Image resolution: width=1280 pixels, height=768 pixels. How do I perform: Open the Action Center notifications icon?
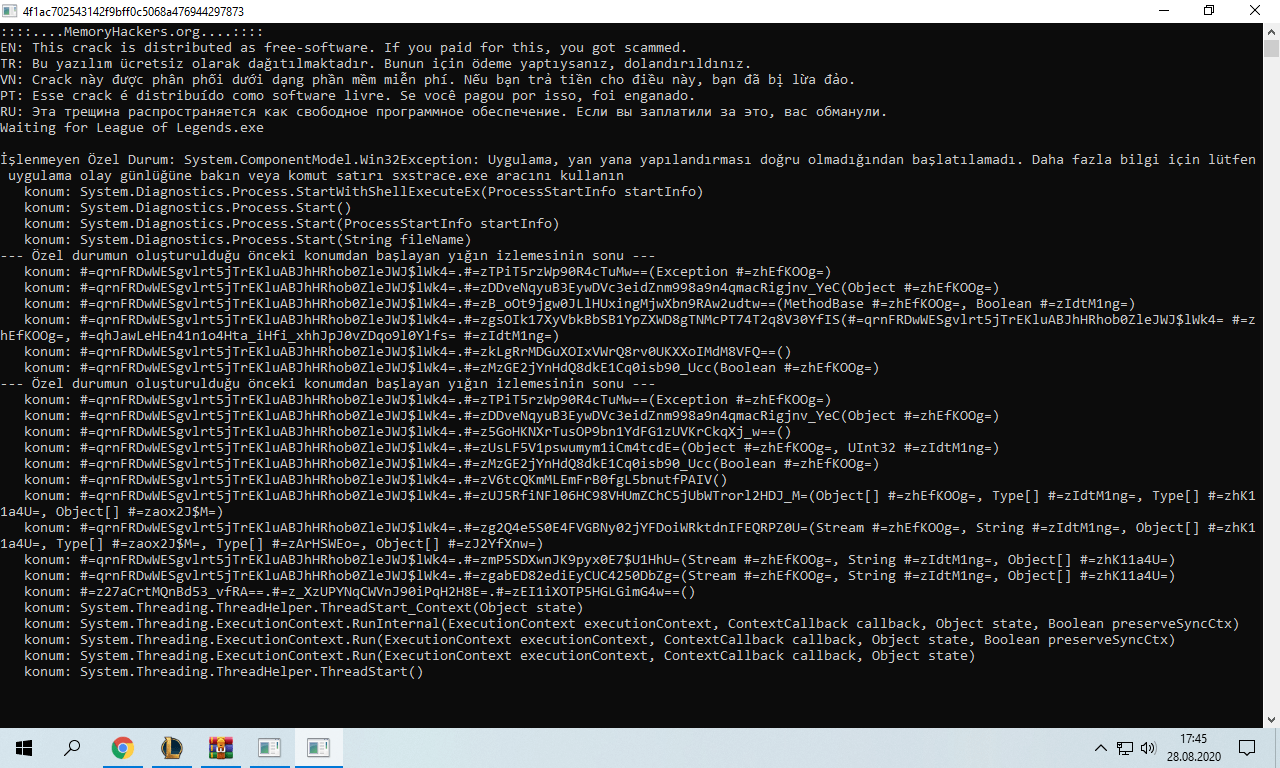click(x=1247, y=748)
